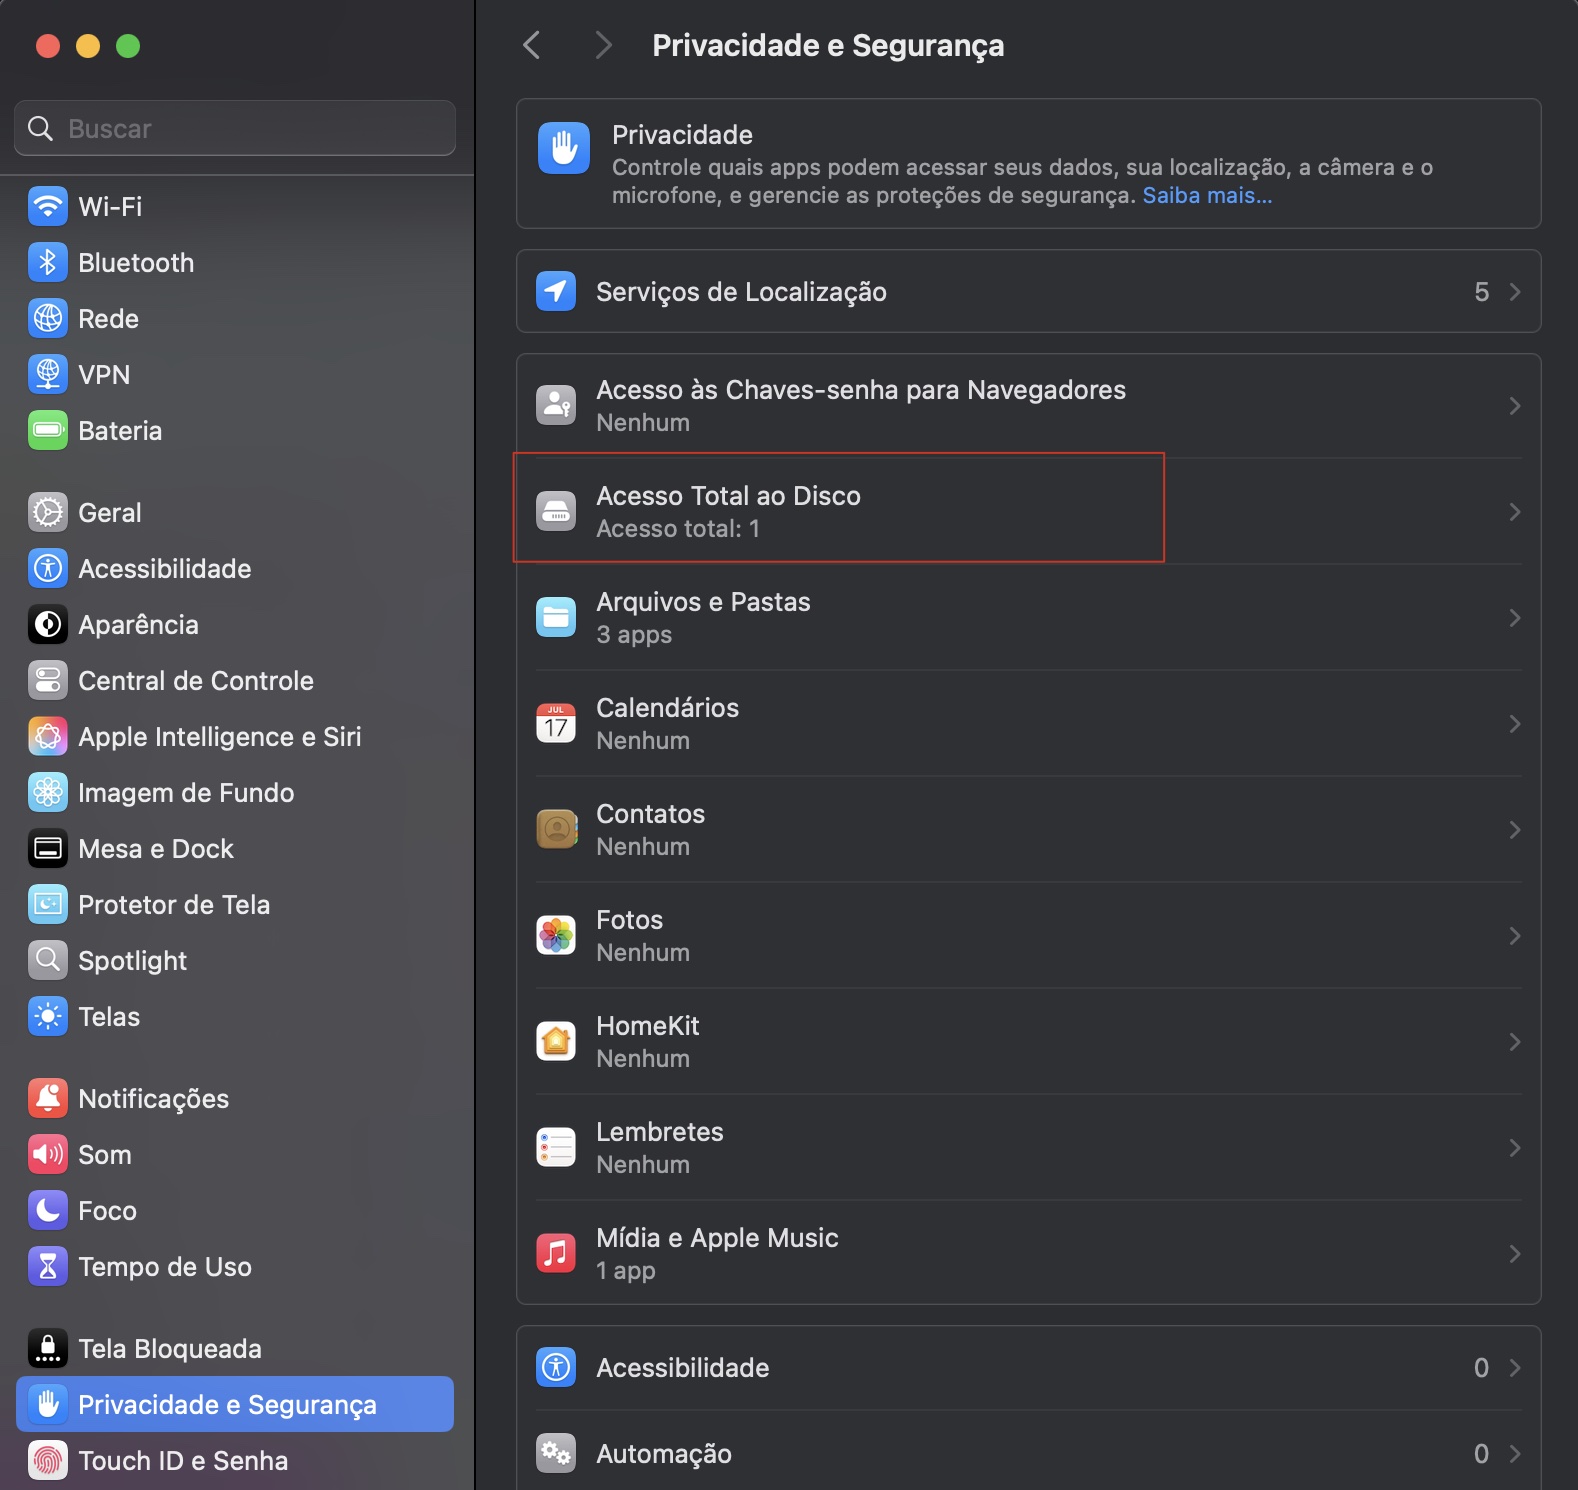1578x1490 pixels.
Task: Select Wi-Fi in the sidebar
Action: pyautogui.click(x=235, y=207)
